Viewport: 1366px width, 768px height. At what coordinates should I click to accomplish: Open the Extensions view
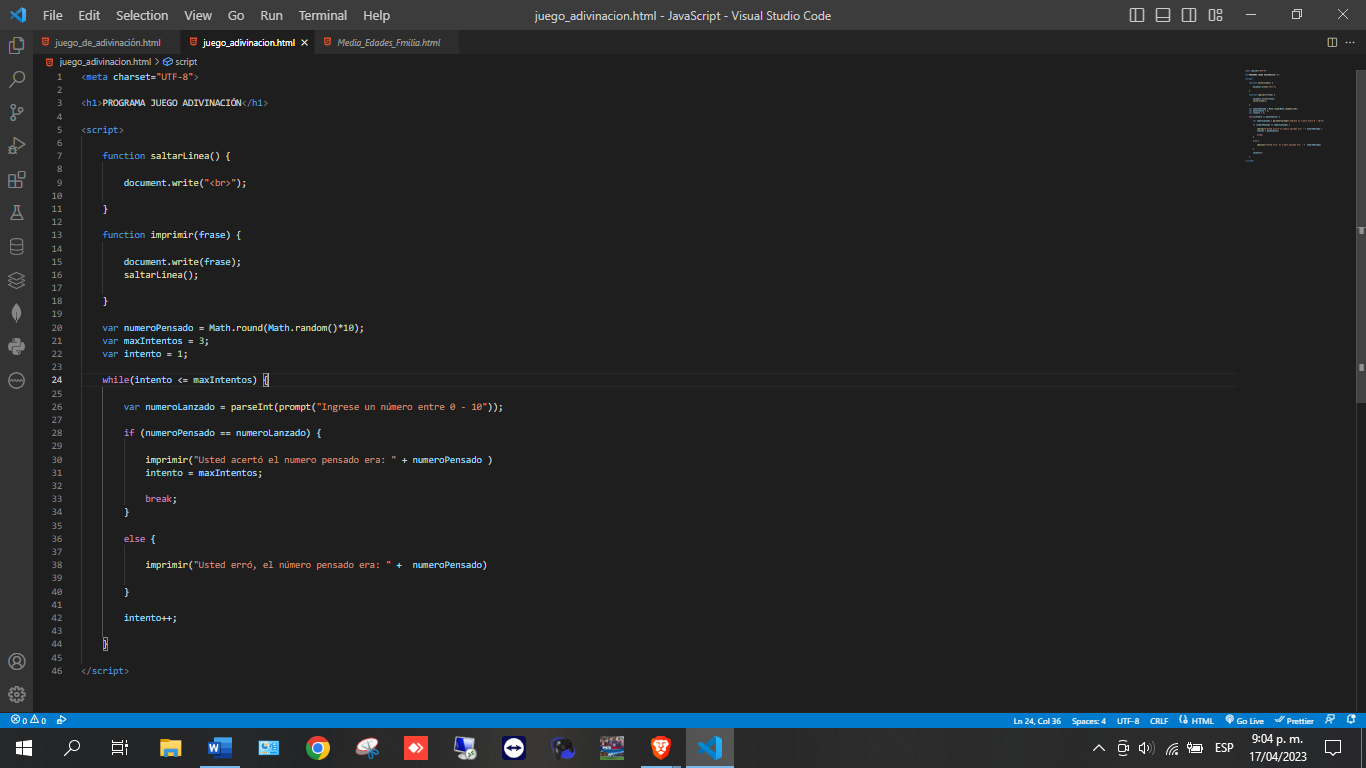(16, 180)
